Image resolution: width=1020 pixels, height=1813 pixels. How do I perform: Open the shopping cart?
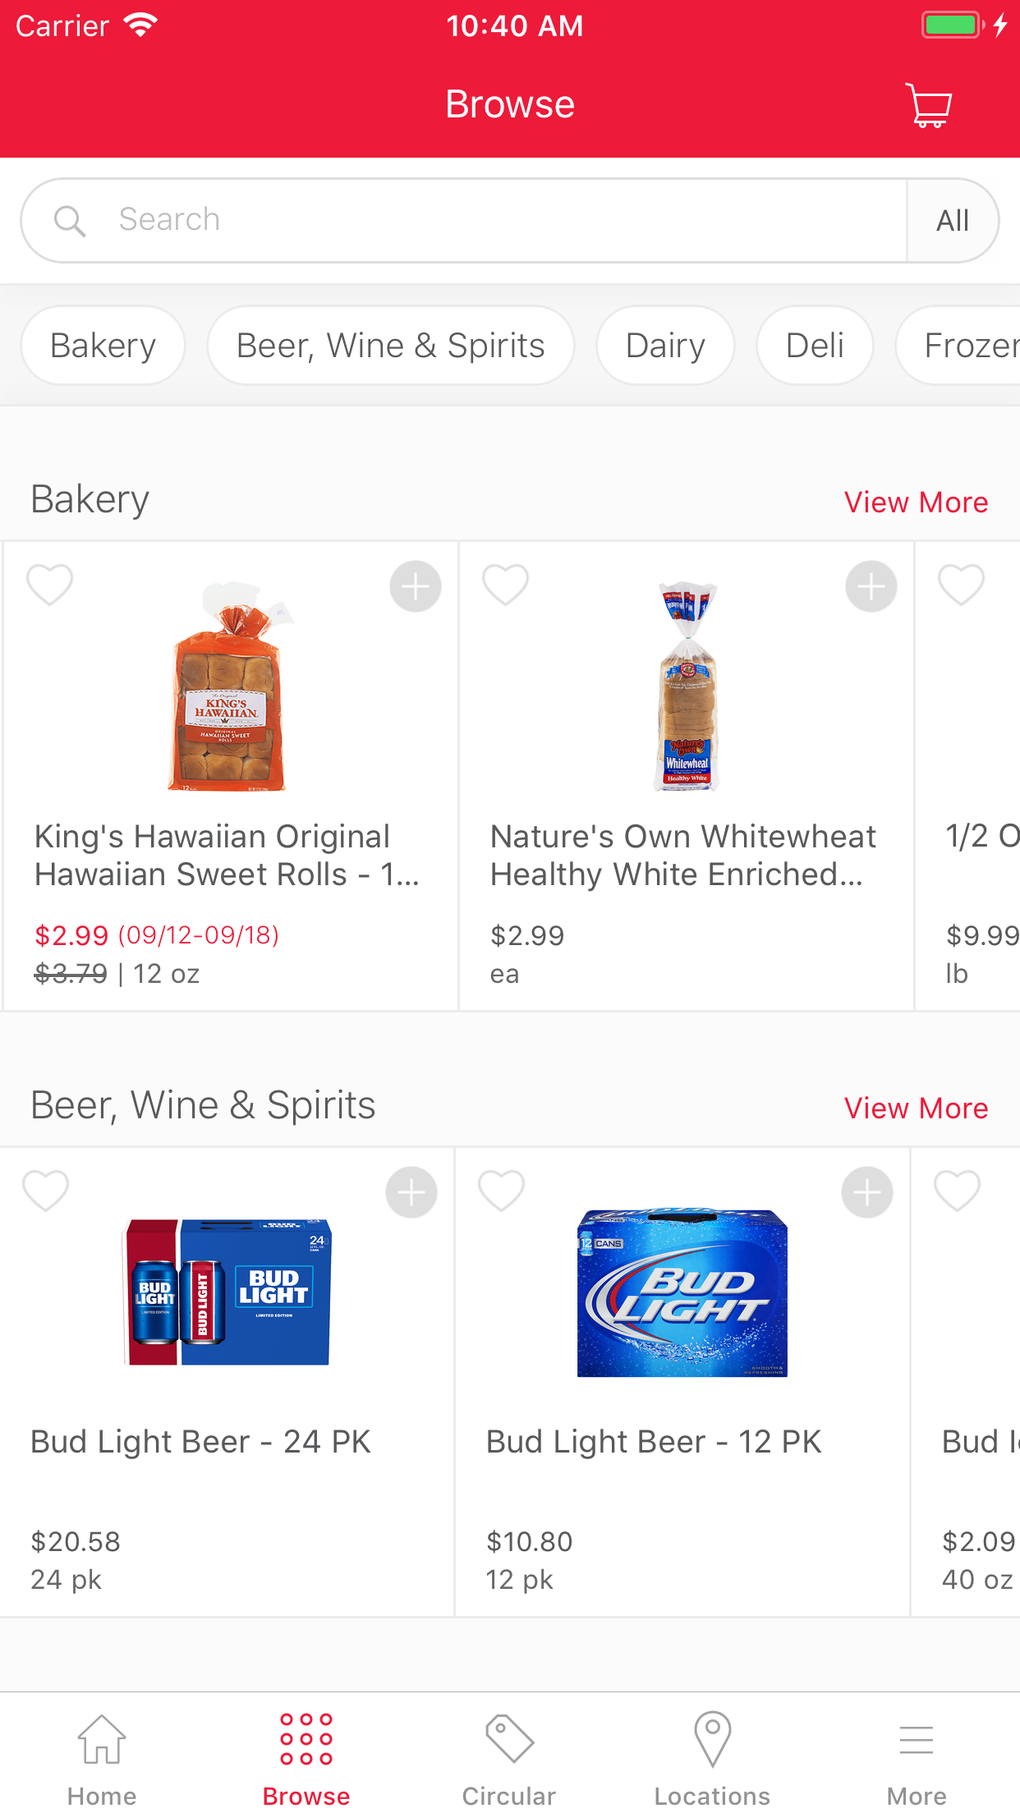pyautogui.click(x=928, y=105)
